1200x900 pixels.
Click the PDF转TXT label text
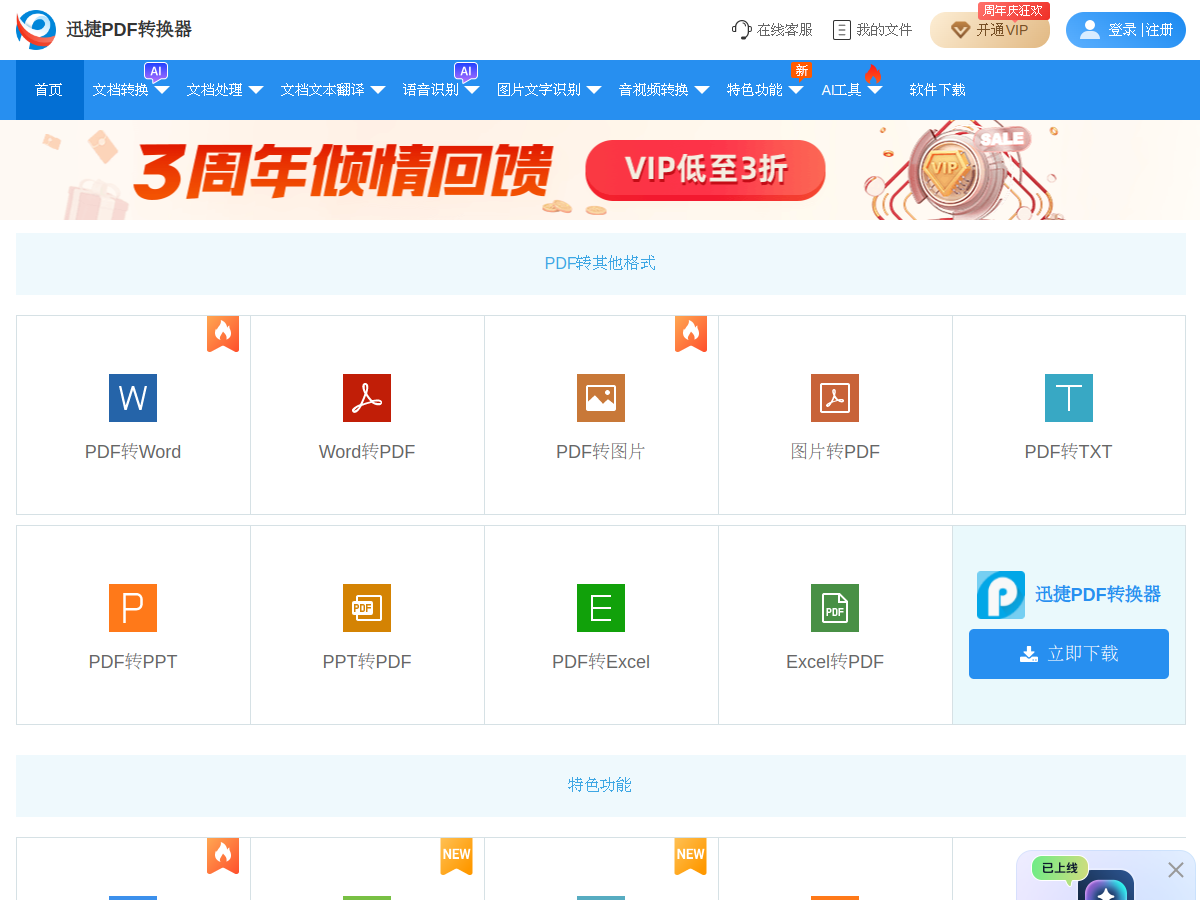pyautogui.click(x=1069, y=452)
